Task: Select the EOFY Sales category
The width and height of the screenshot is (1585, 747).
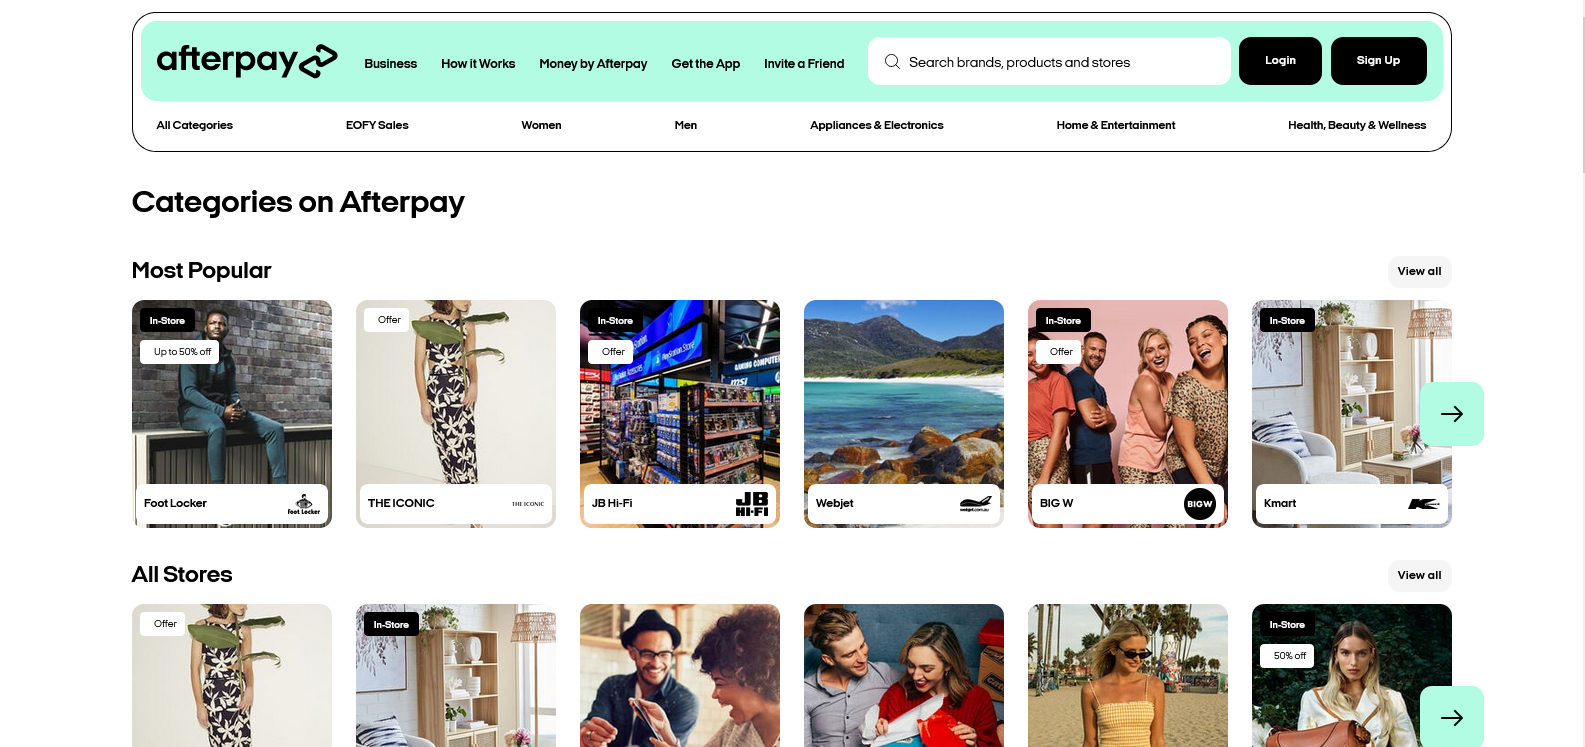Action: pyautogui.click(x=377, y=125)
